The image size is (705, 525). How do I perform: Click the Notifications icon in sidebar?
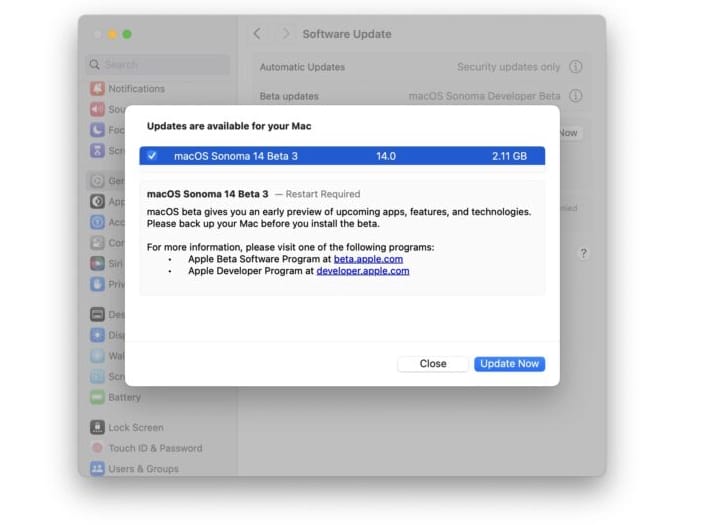pyautogui.click(x=97, y=89)
